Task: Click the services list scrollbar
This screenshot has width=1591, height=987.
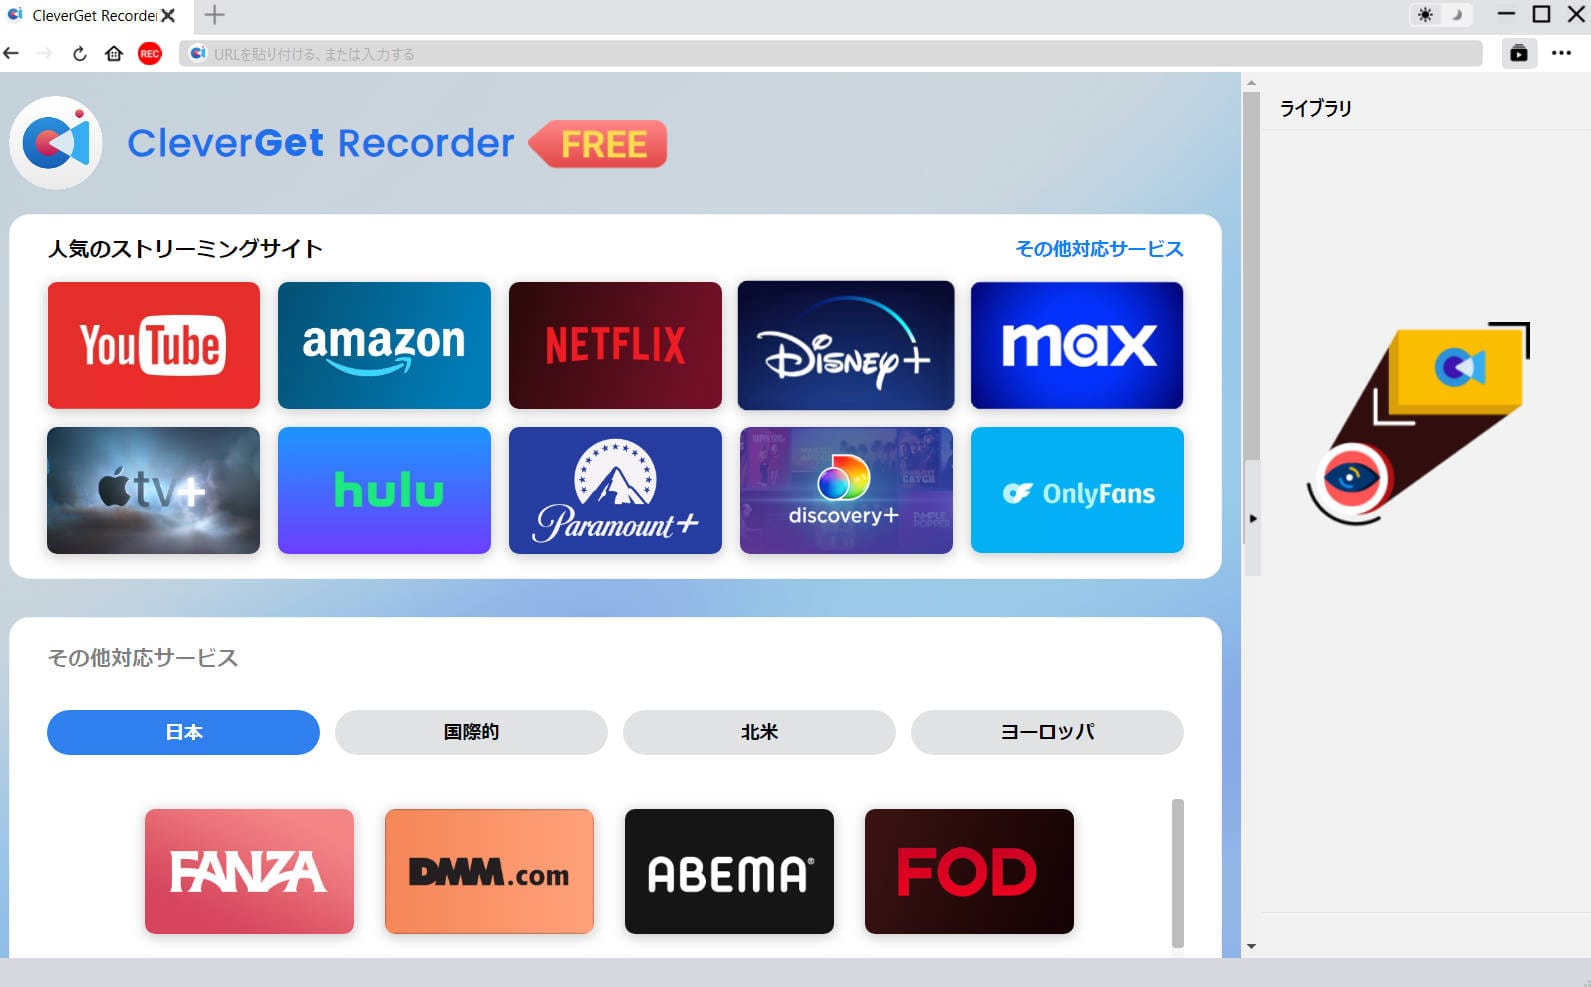Action: [x=1178, y=873]
